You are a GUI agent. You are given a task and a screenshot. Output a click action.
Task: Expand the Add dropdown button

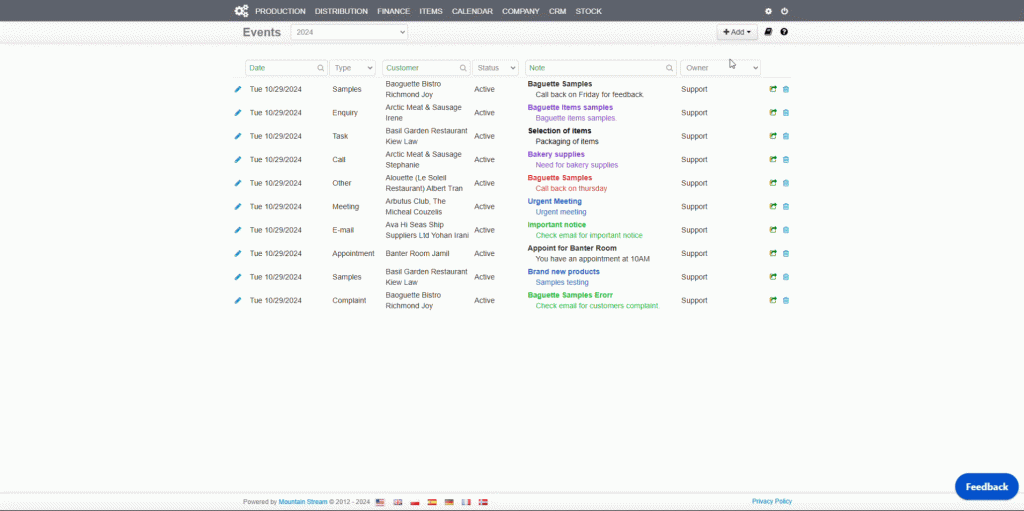737,32
